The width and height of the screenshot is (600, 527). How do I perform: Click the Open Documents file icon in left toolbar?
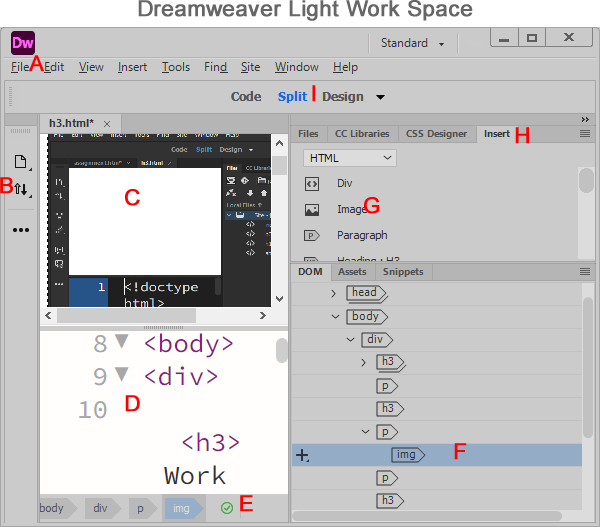(x=19, y=162)
